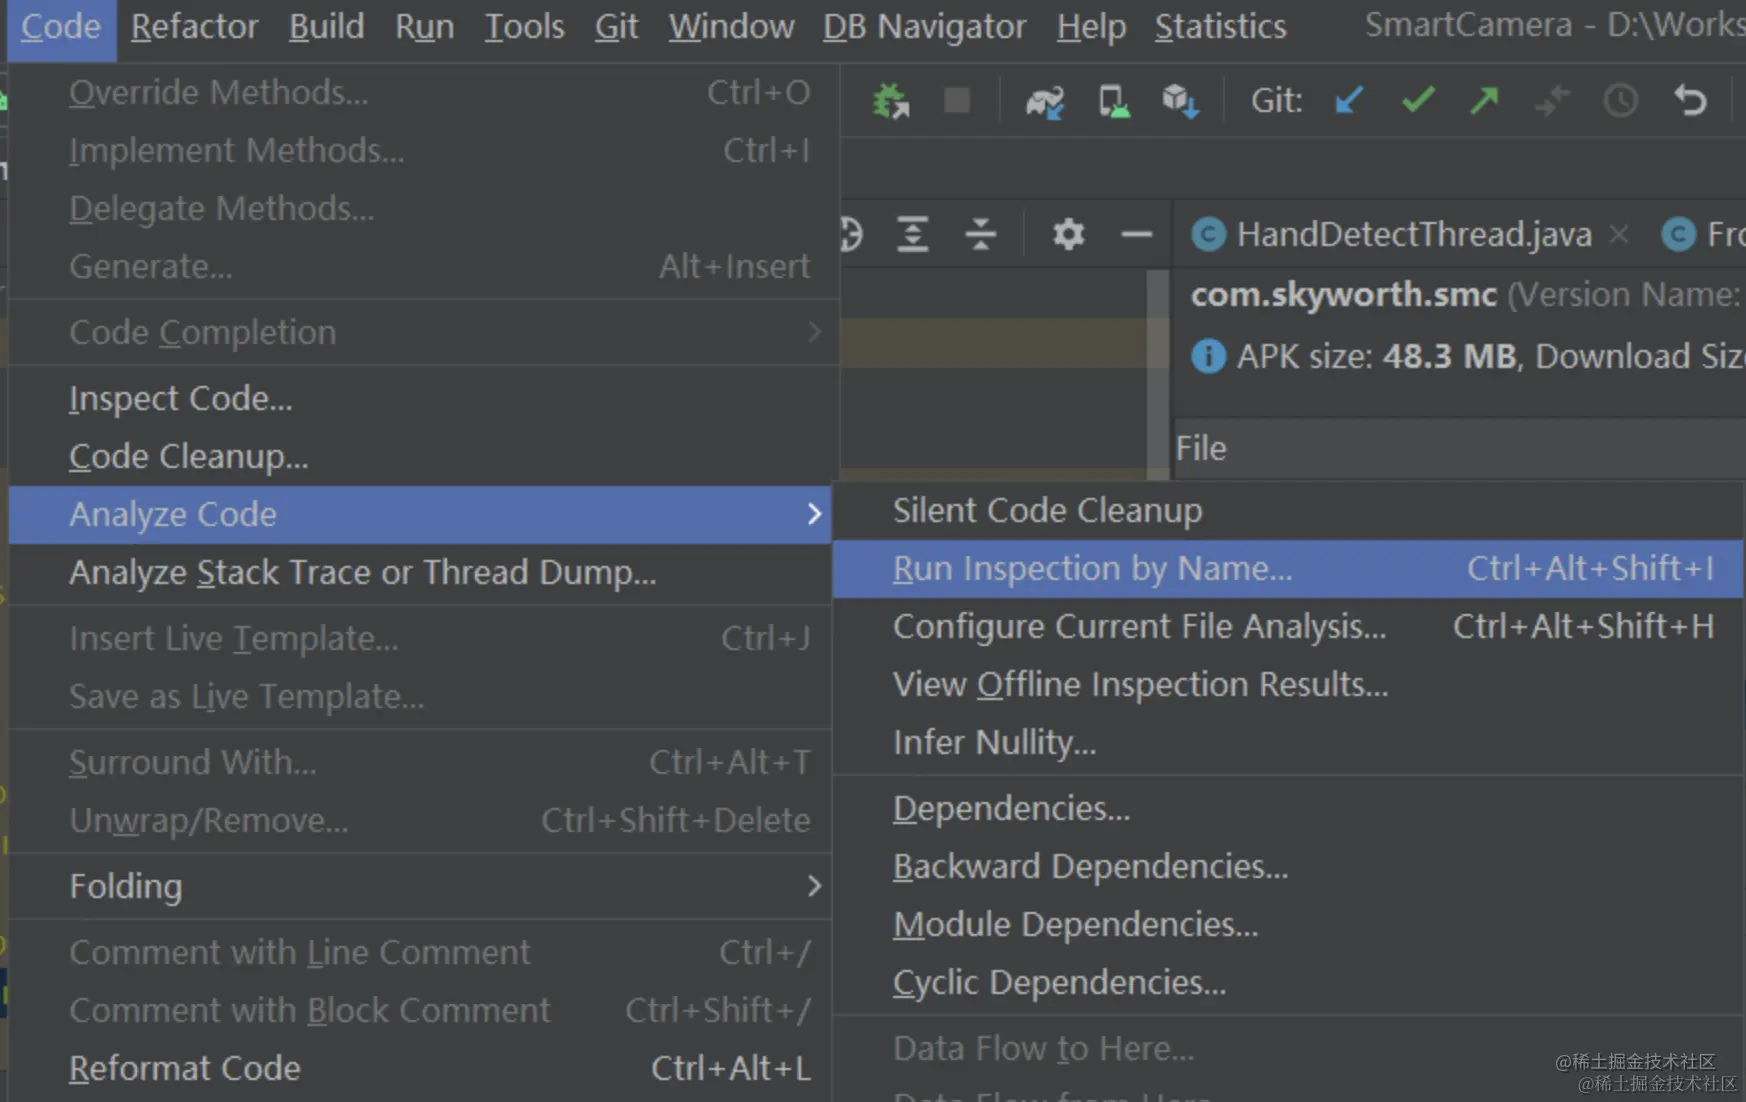Open the Device Manager phone icon
The height and width of the screenshot is (1102, 1746).
[x=1113, y=101]
